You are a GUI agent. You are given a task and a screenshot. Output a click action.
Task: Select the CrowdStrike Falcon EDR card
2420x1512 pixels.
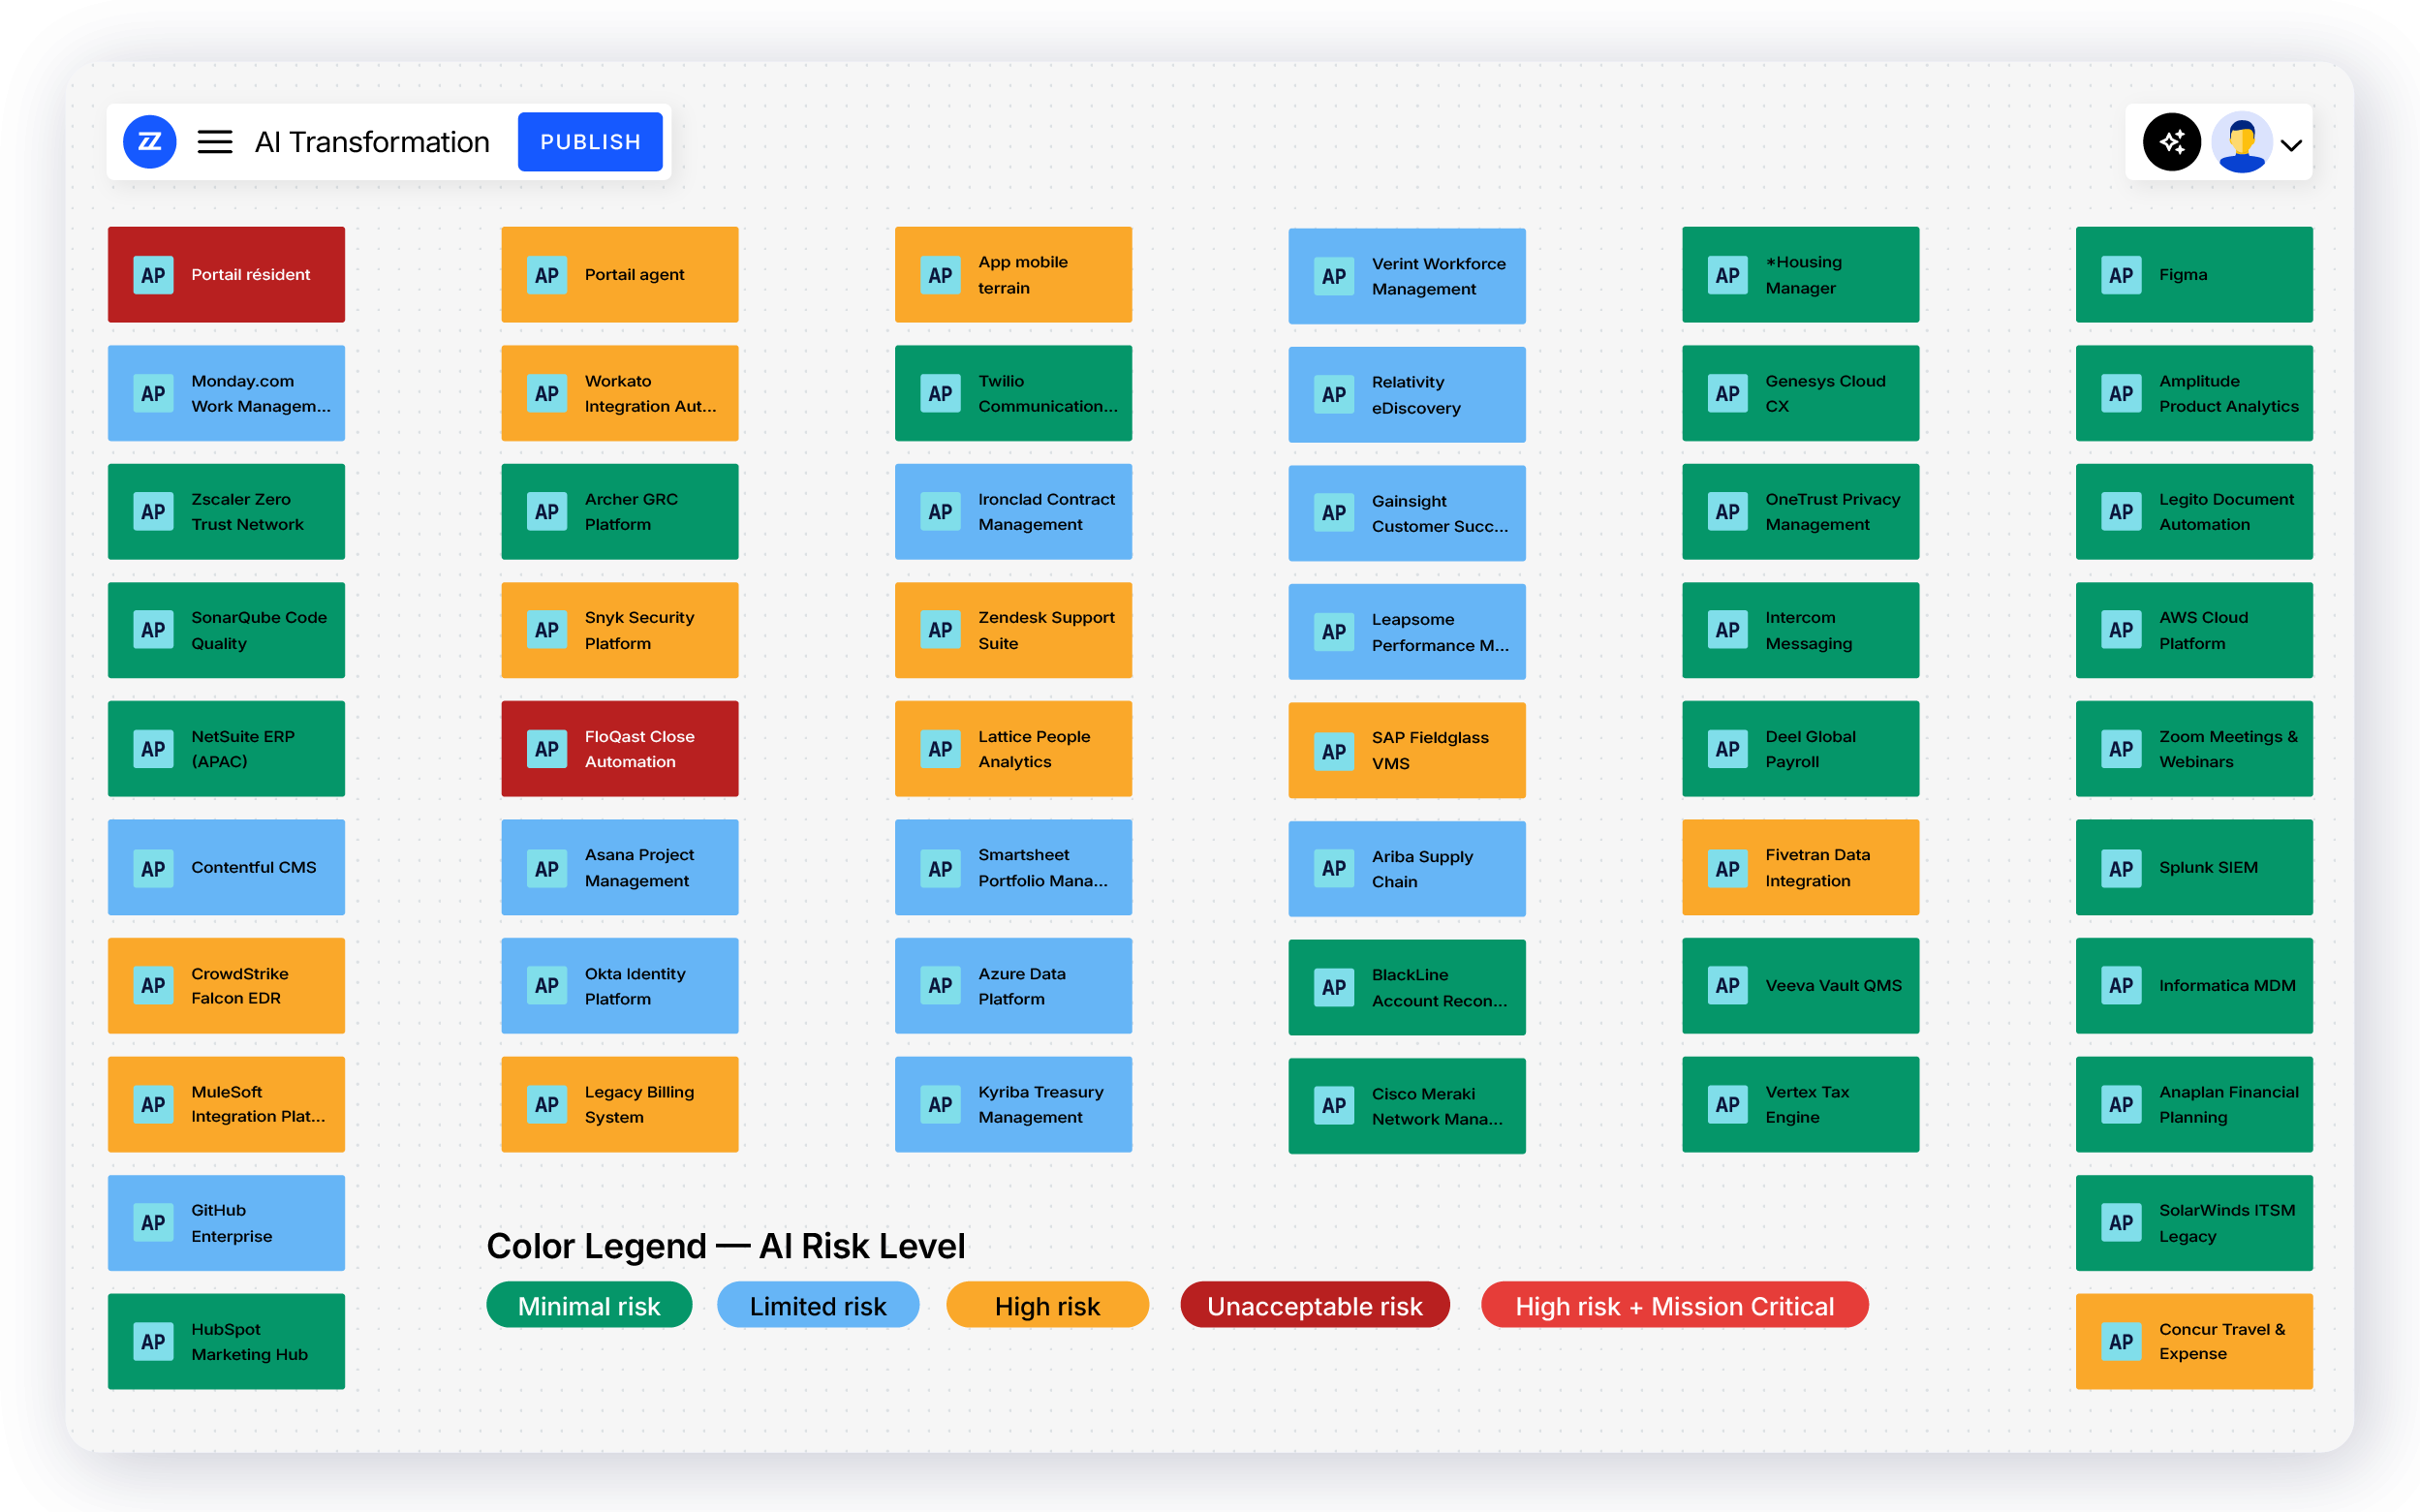click(x=226, y=986)
